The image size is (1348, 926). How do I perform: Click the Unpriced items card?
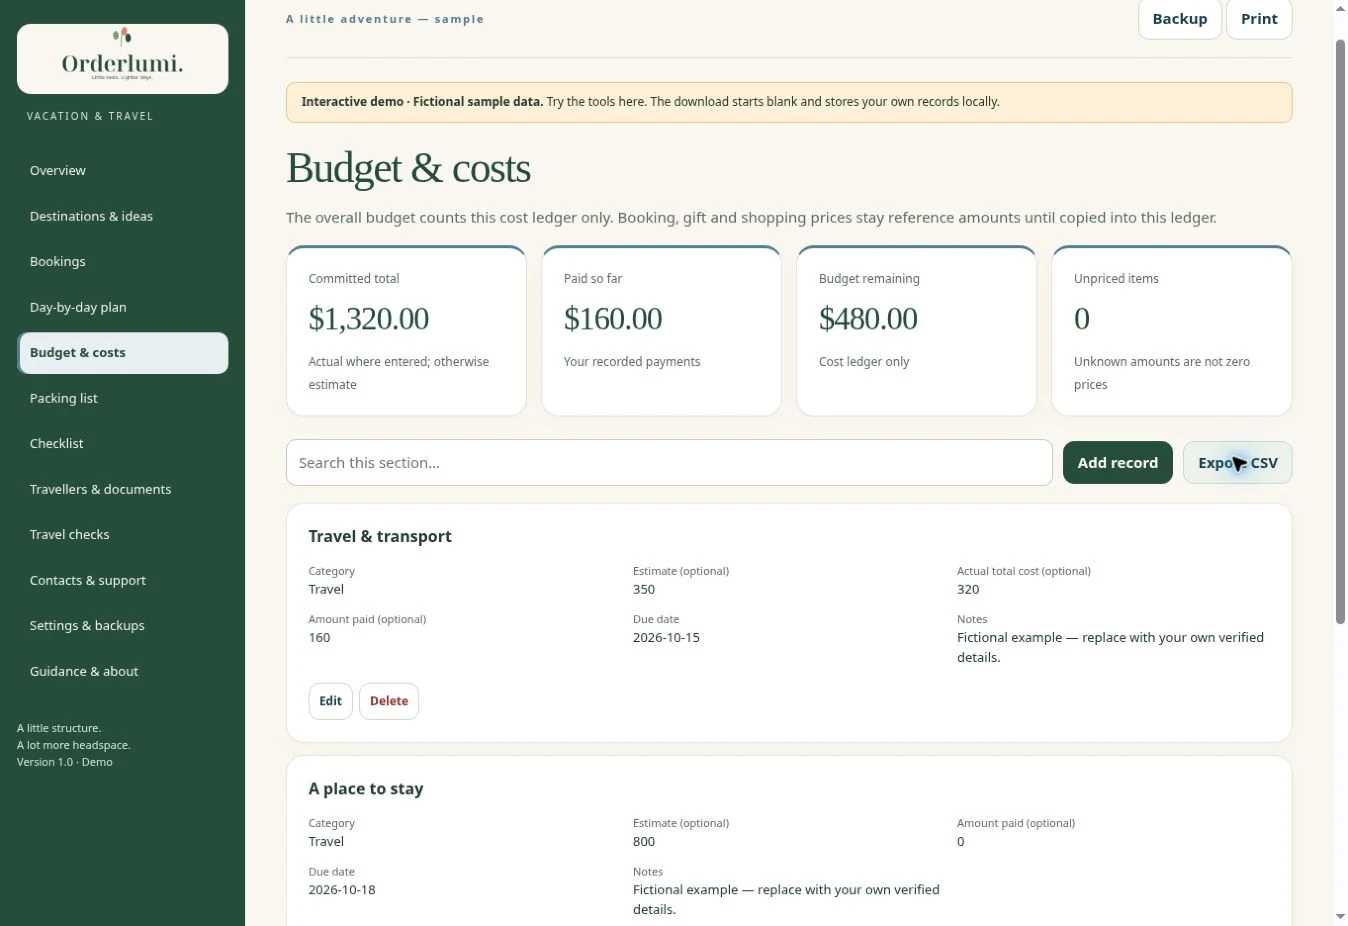1171,331
